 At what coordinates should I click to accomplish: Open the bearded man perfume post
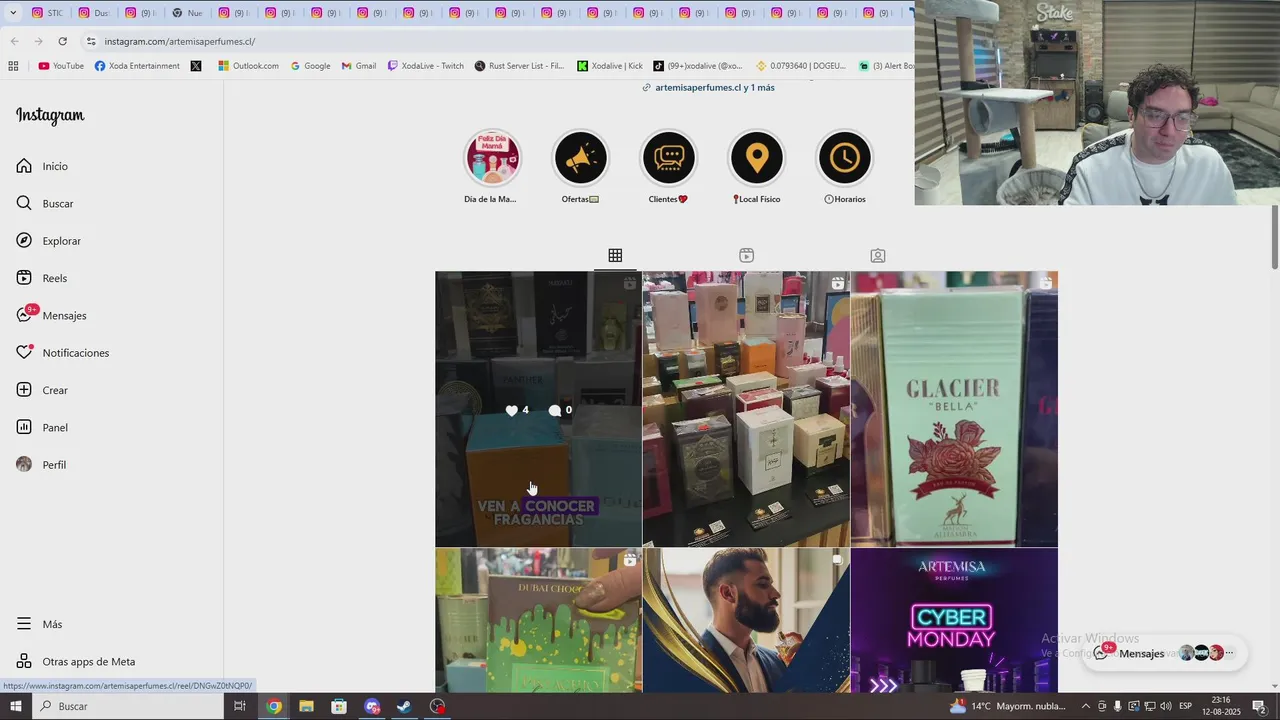746,620
